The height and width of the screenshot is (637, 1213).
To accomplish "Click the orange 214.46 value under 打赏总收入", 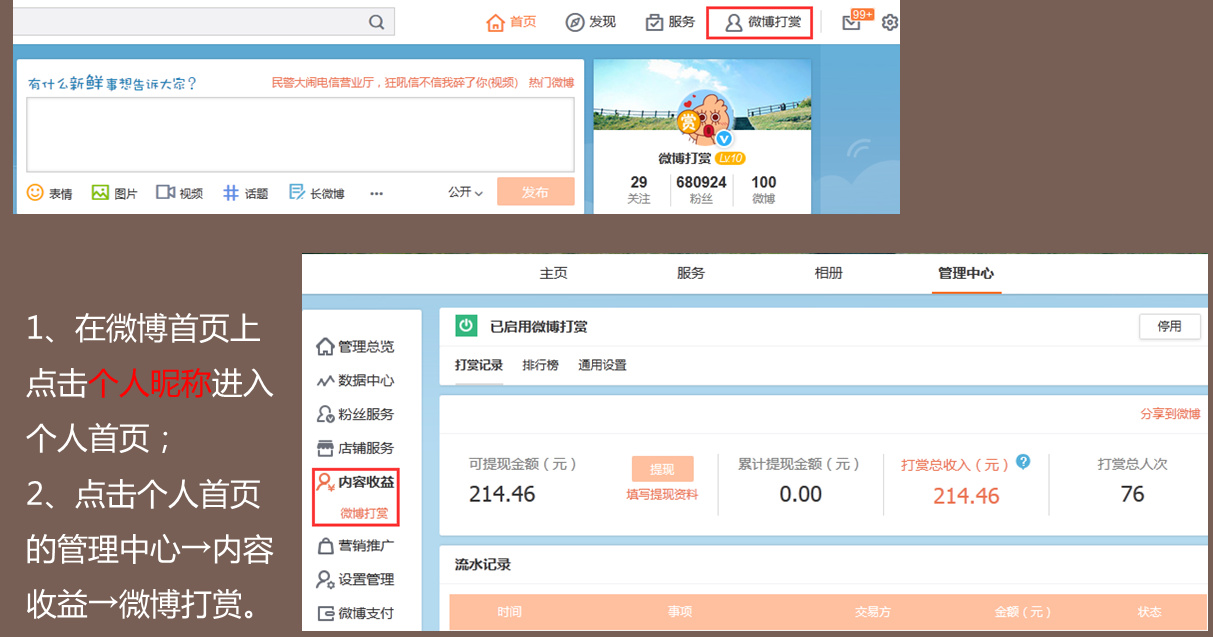I will point(966,496).
